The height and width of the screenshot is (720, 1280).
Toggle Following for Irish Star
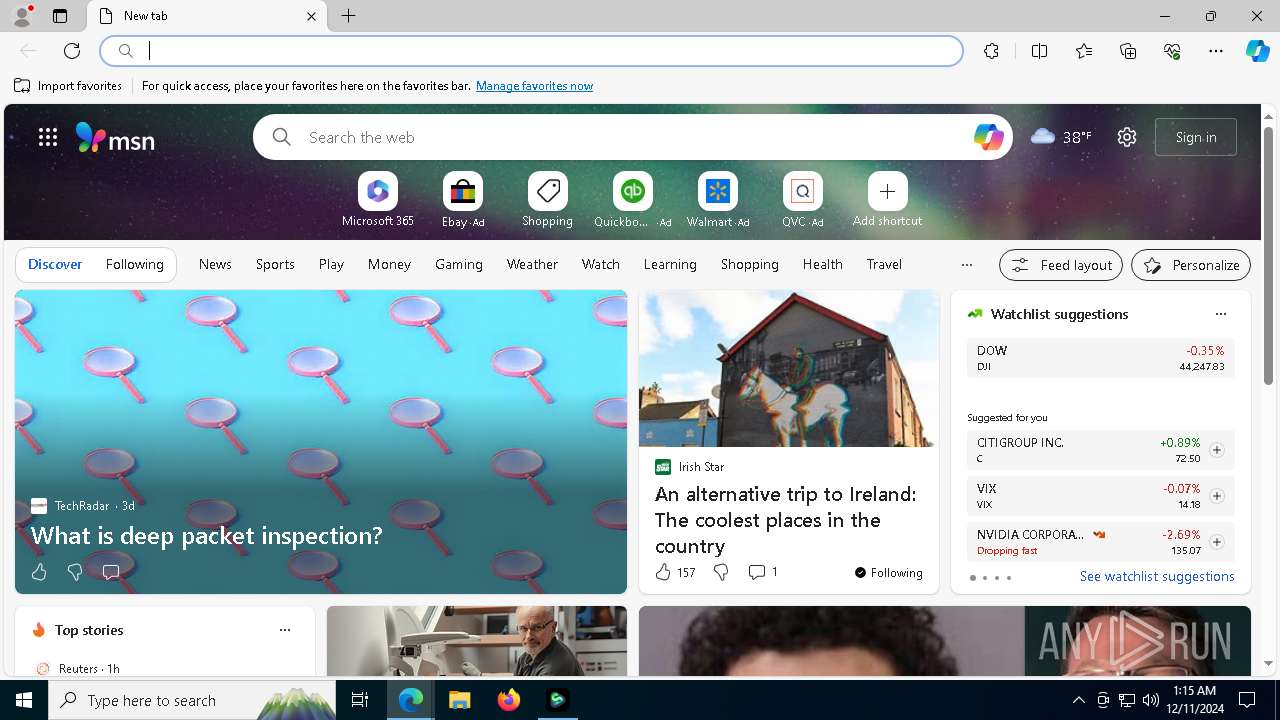tap(888, 573)
